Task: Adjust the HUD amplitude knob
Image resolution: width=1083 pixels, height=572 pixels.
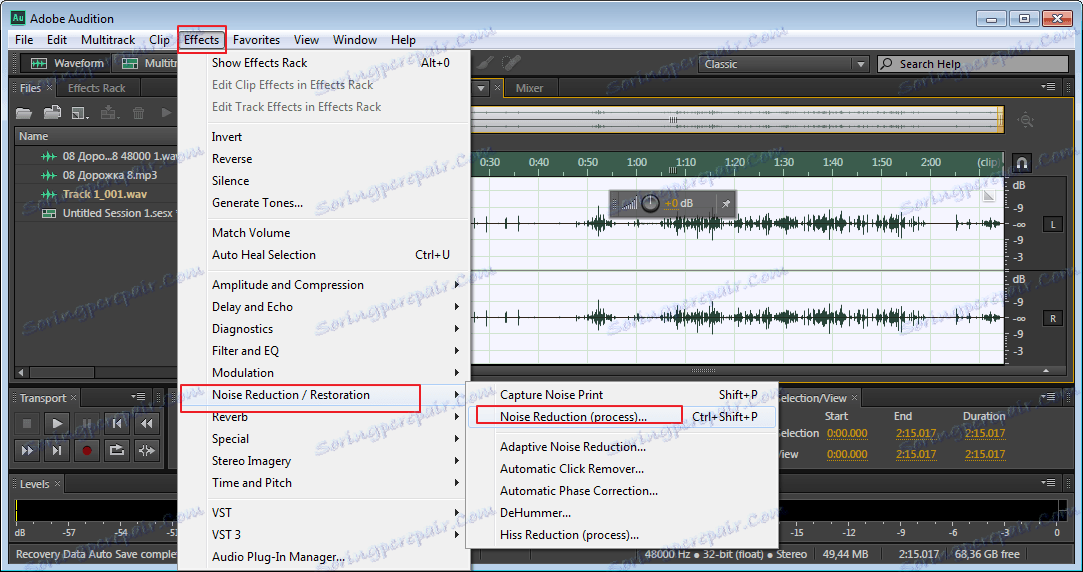Action: (x=651, y=203)
